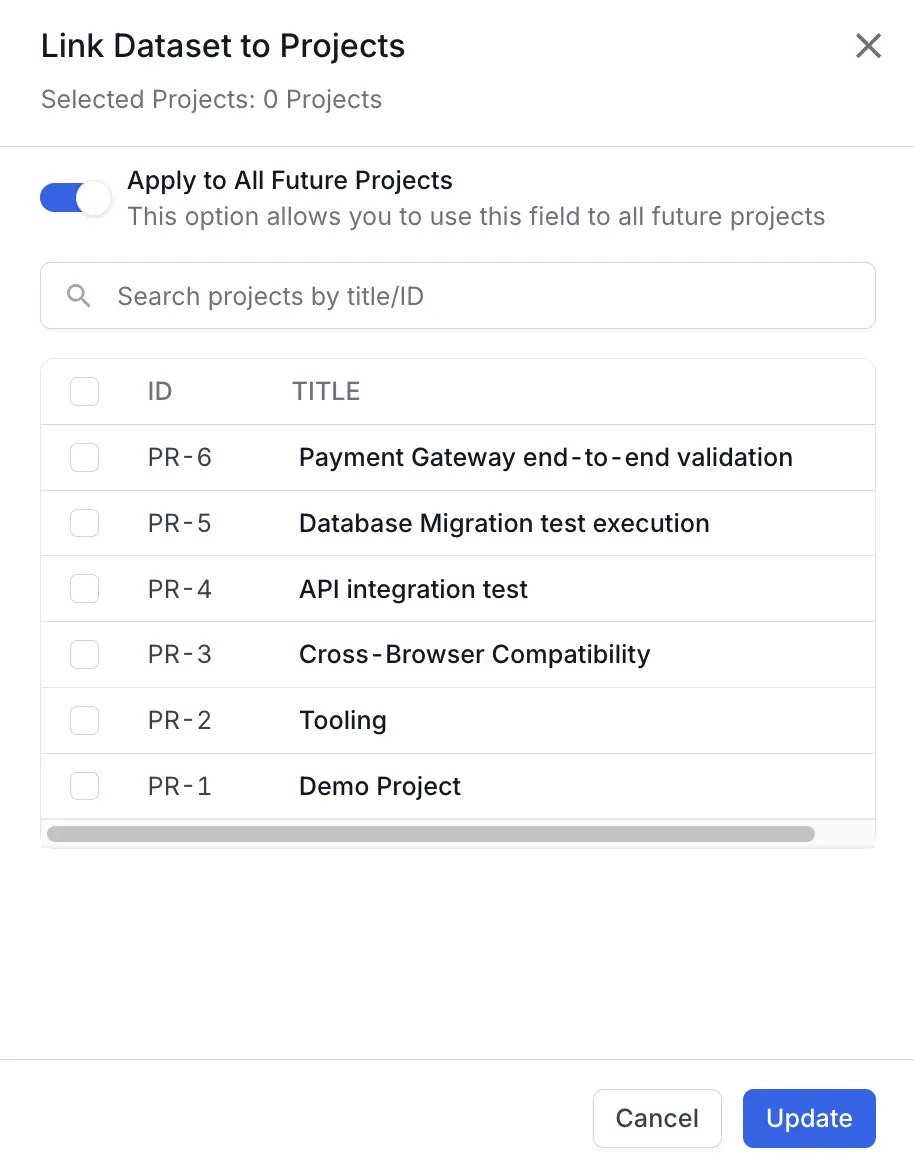The height and width of the screenshot is (1172, 914).
Task: Check the PR-1 Demo Project checkbox
Action: [x=85, y=786]
